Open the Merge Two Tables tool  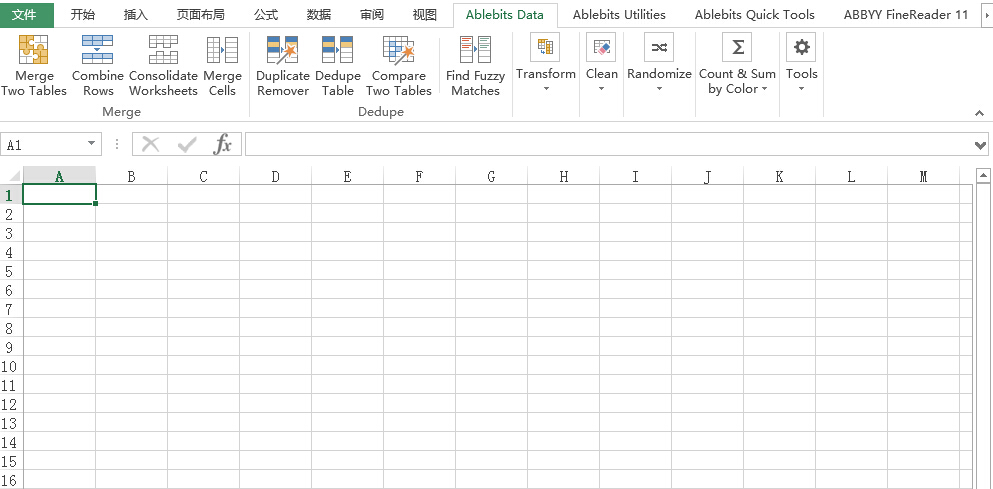tap(34, 66)
